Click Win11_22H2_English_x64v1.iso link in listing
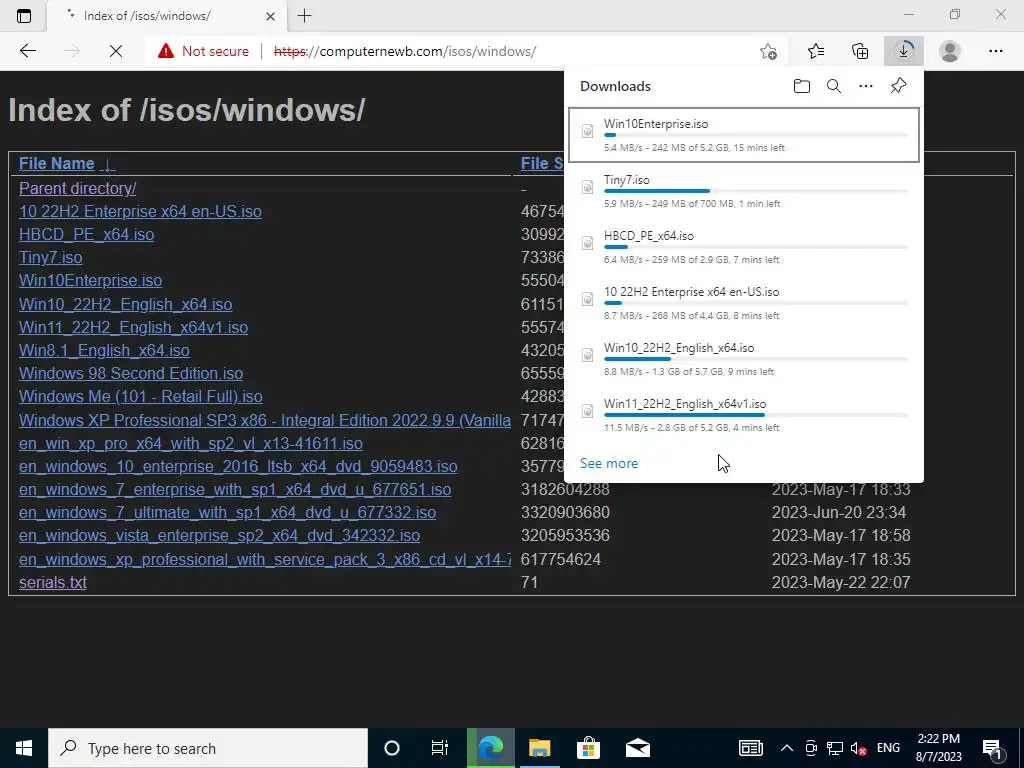 (x=133, y=327)
